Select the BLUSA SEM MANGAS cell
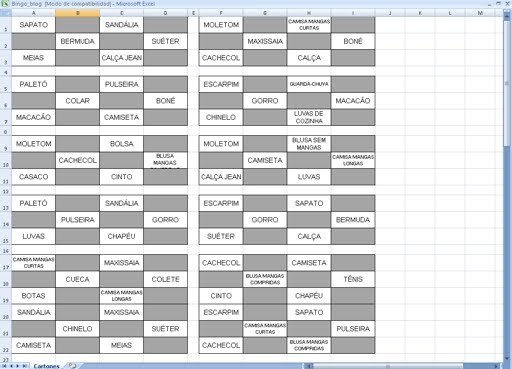Image resolution: width=512 pixels, height=369 pixels. click(x=309, y=144)
